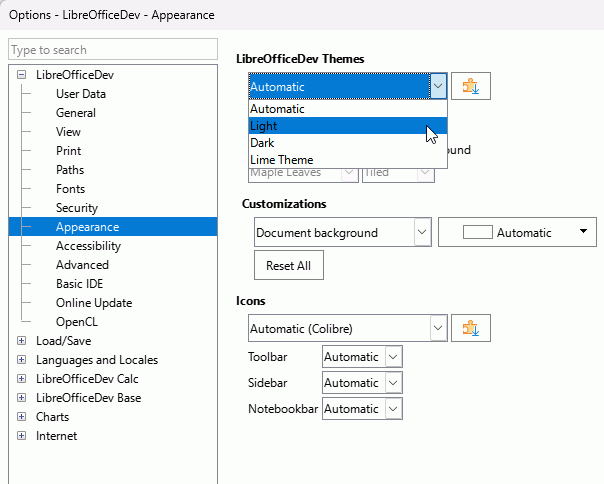Viewport: 604px width, 484px height.
Task: Click the Internet tree label
Action: (x=57, y=435)
